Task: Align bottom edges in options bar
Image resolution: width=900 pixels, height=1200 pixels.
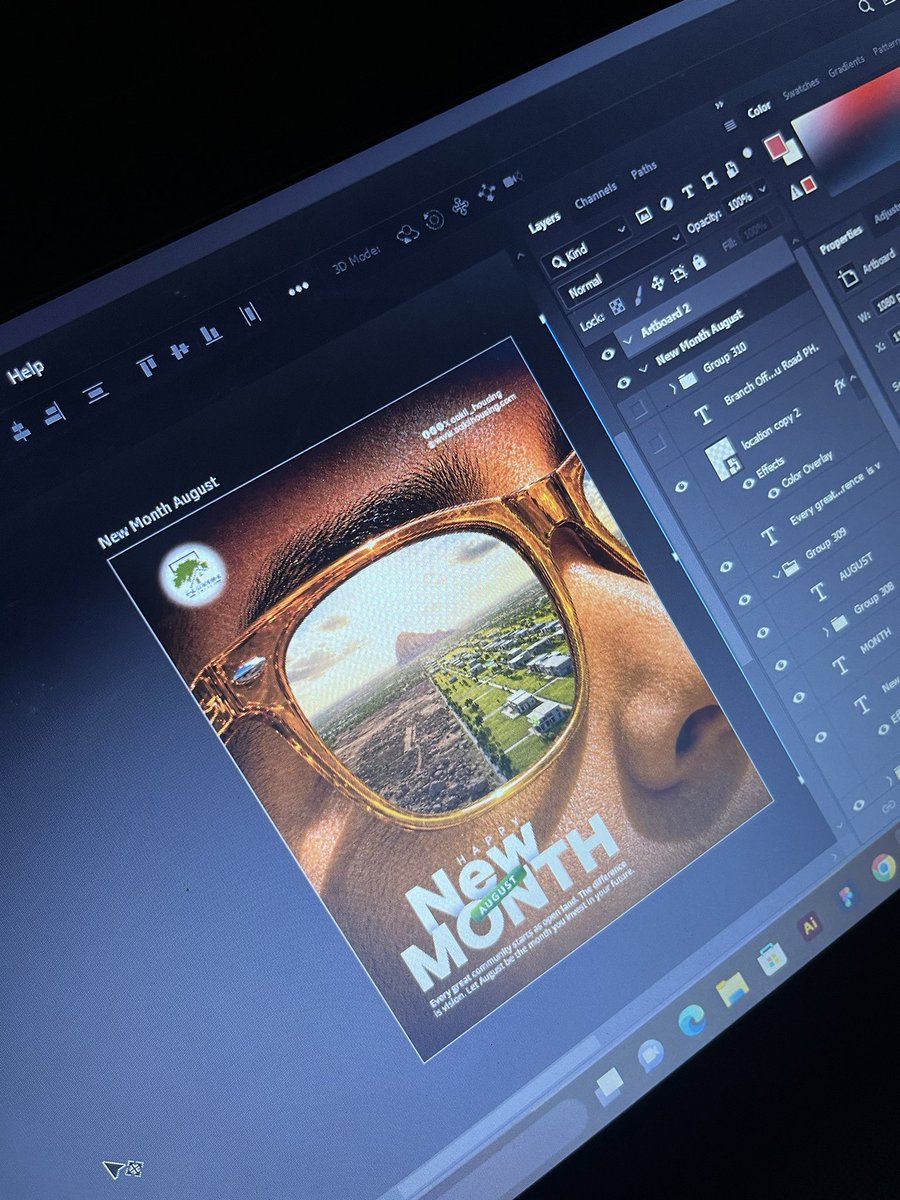Action: (x=210, y=335)
